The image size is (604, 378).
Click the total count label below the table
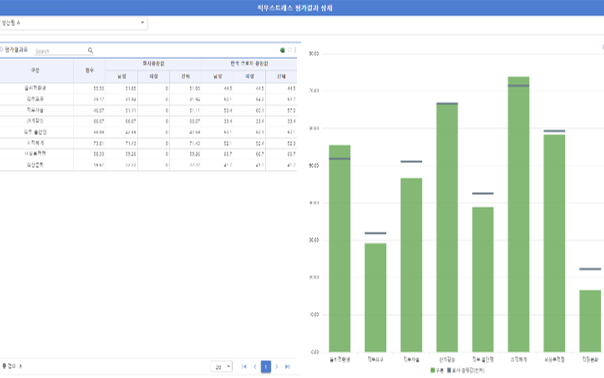pos(12,366)
